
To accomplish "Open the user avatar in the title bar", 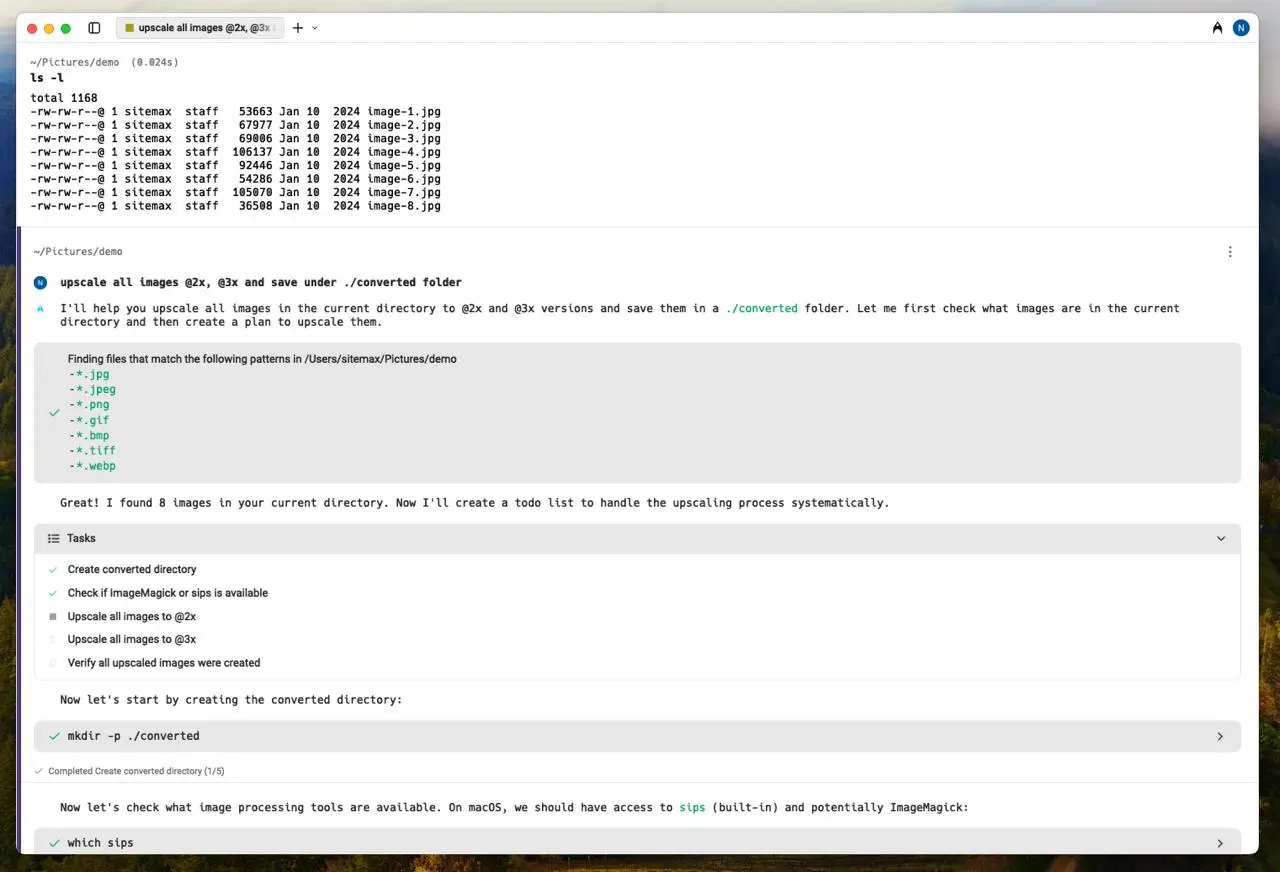I will [1241, 28].
